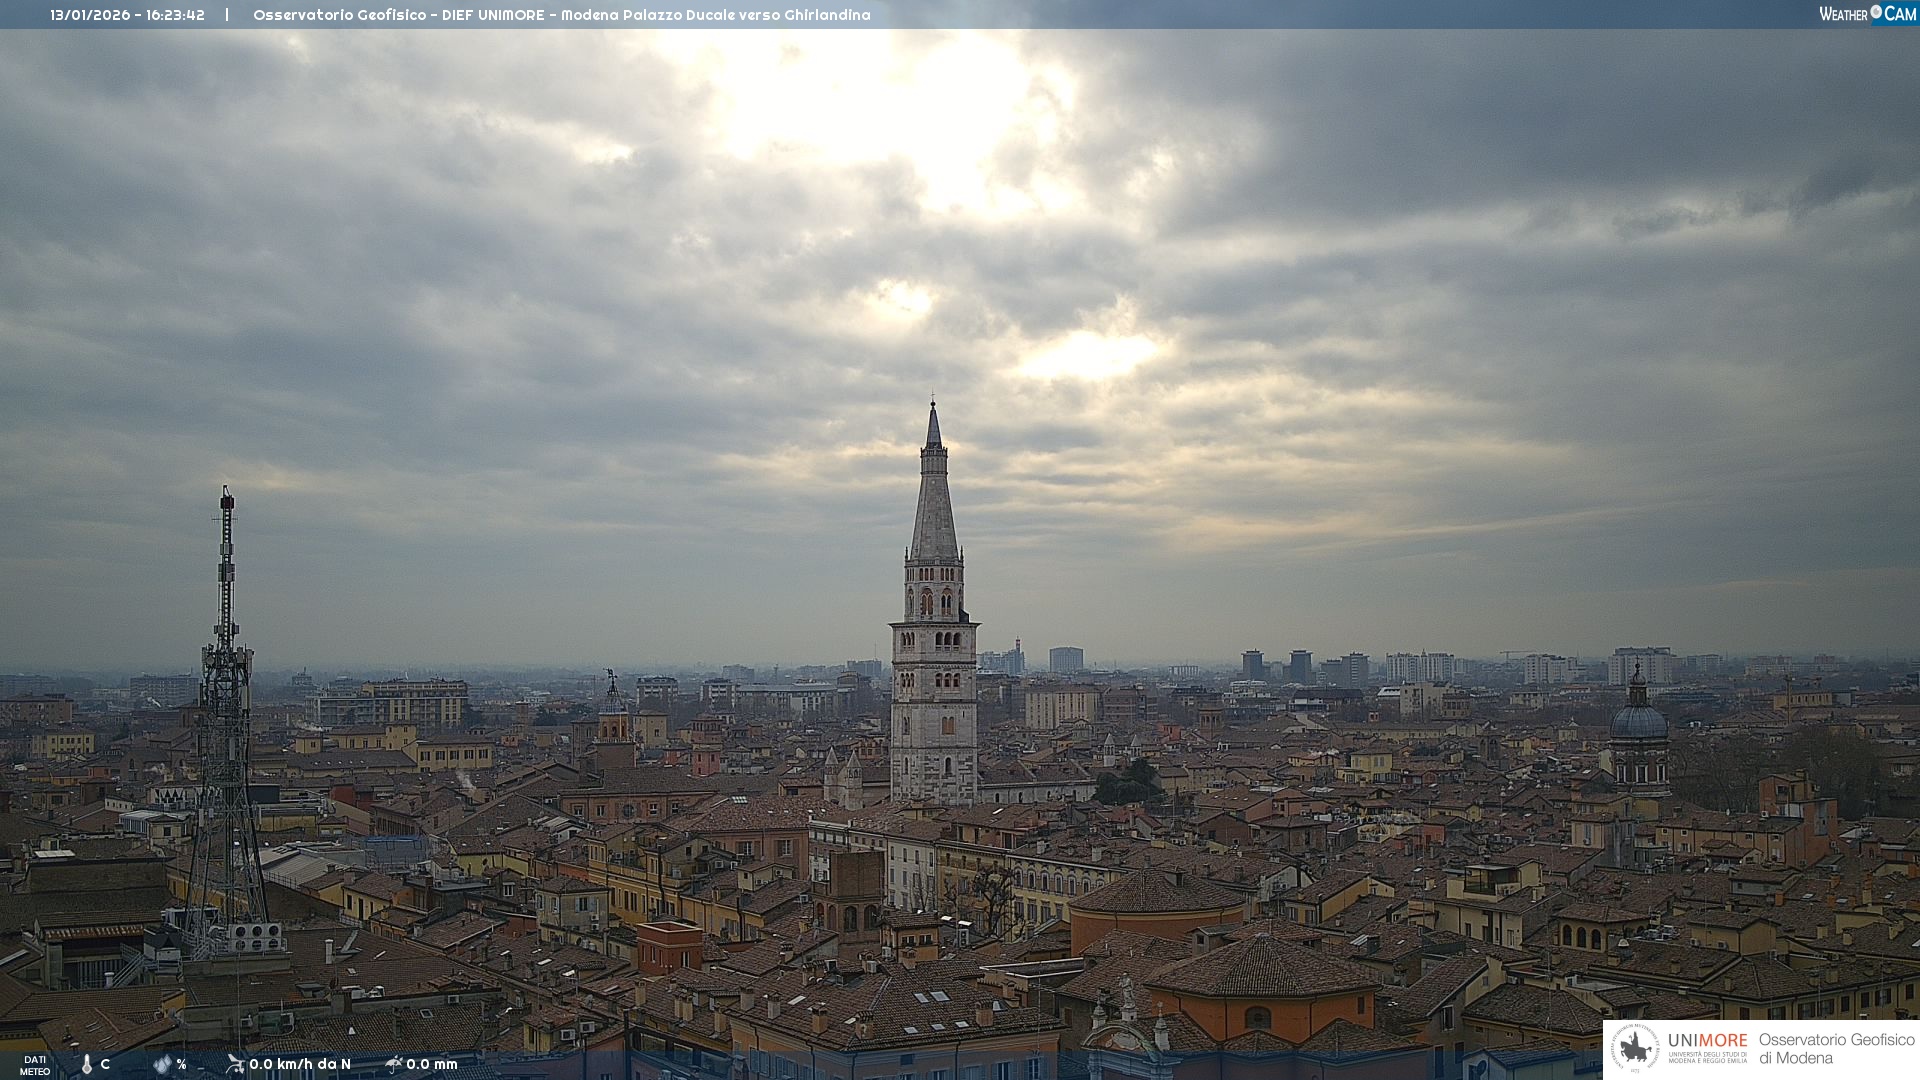
Task: Click the WeatherCam logo
Action: (1867, 14)
